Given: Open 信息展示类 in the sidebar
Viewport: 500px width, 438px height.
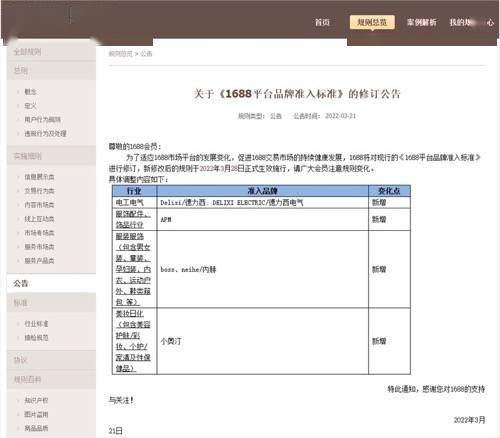Looking at the screenshot, I should [39, 177].
